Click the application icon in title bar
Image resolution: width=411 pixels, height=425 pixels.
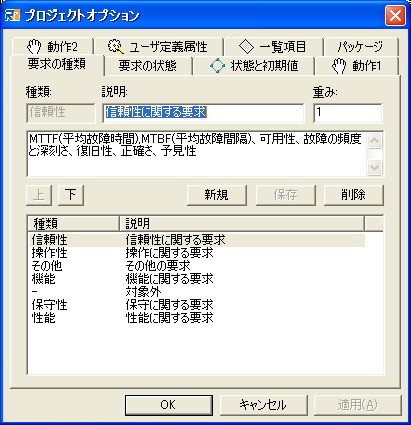point(13,15)
